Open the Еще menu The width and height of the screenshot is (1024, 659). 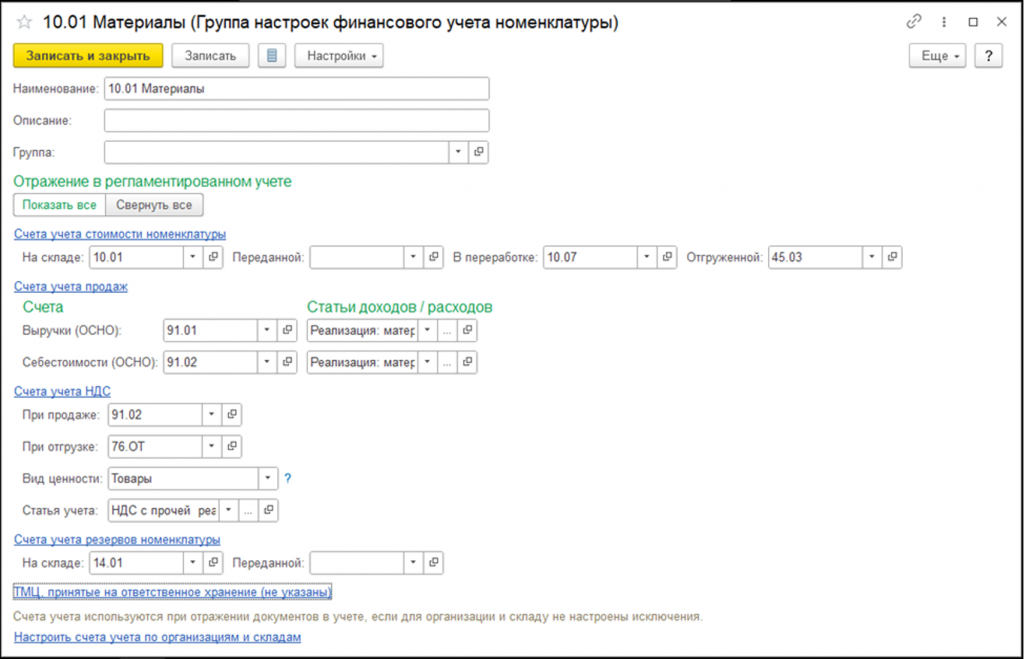938,56
